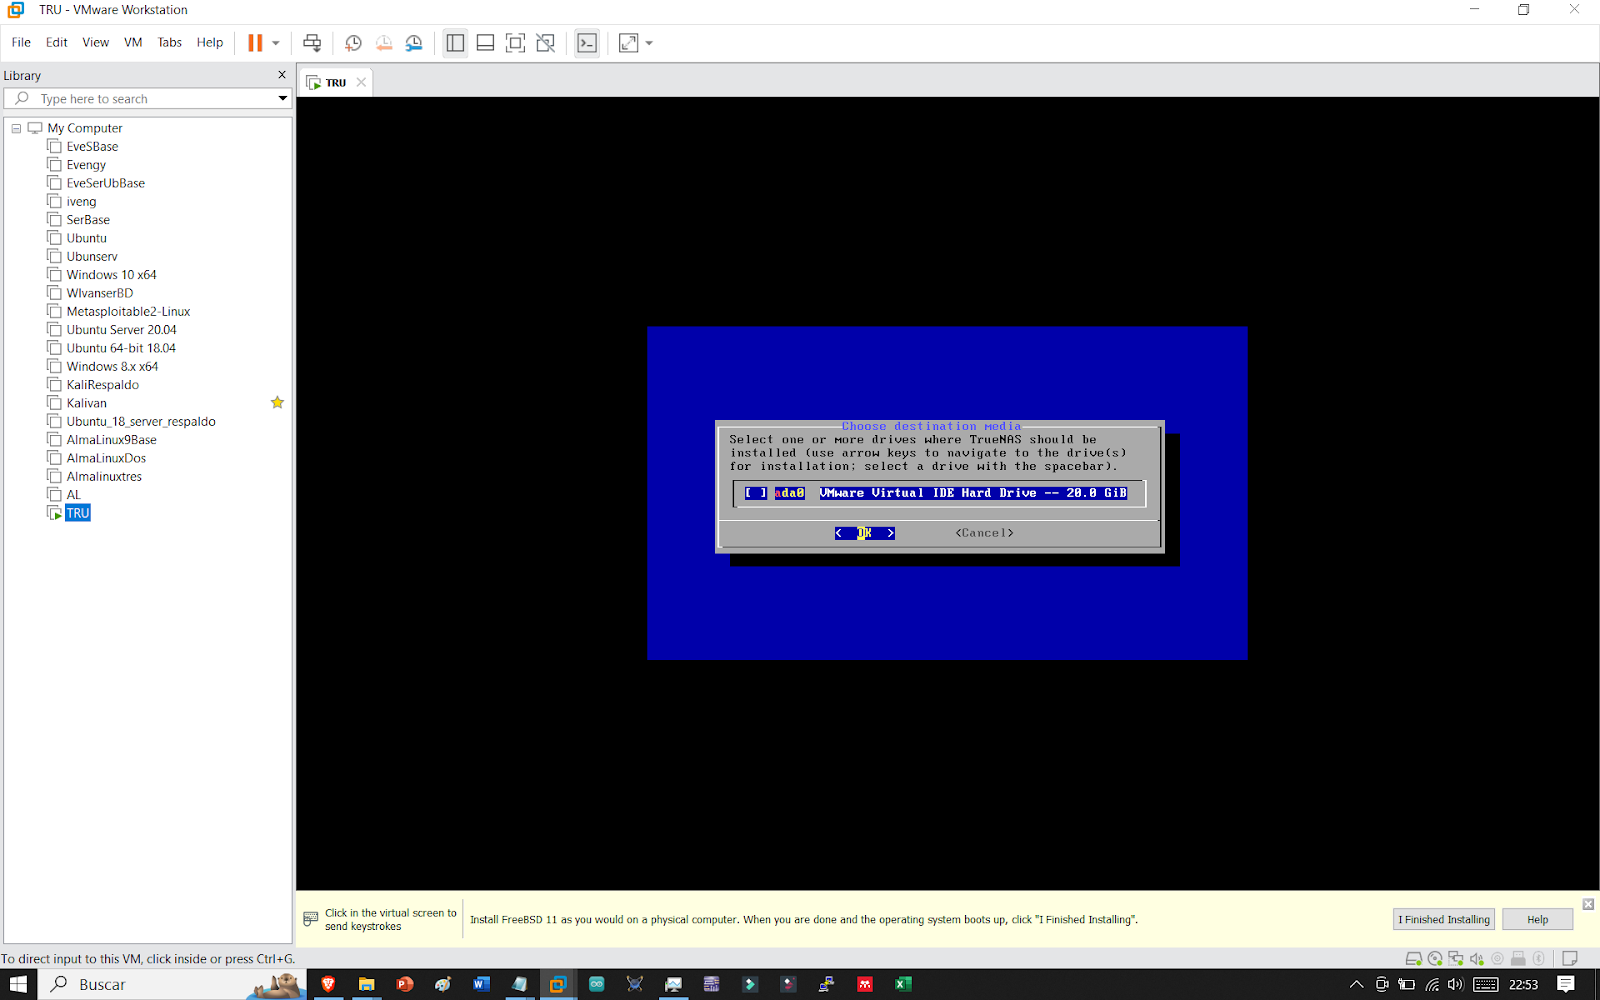Dismiss the yellow install hint bar
The height and width of the screenshot is (1000, 1600).
click(1588, 904)
